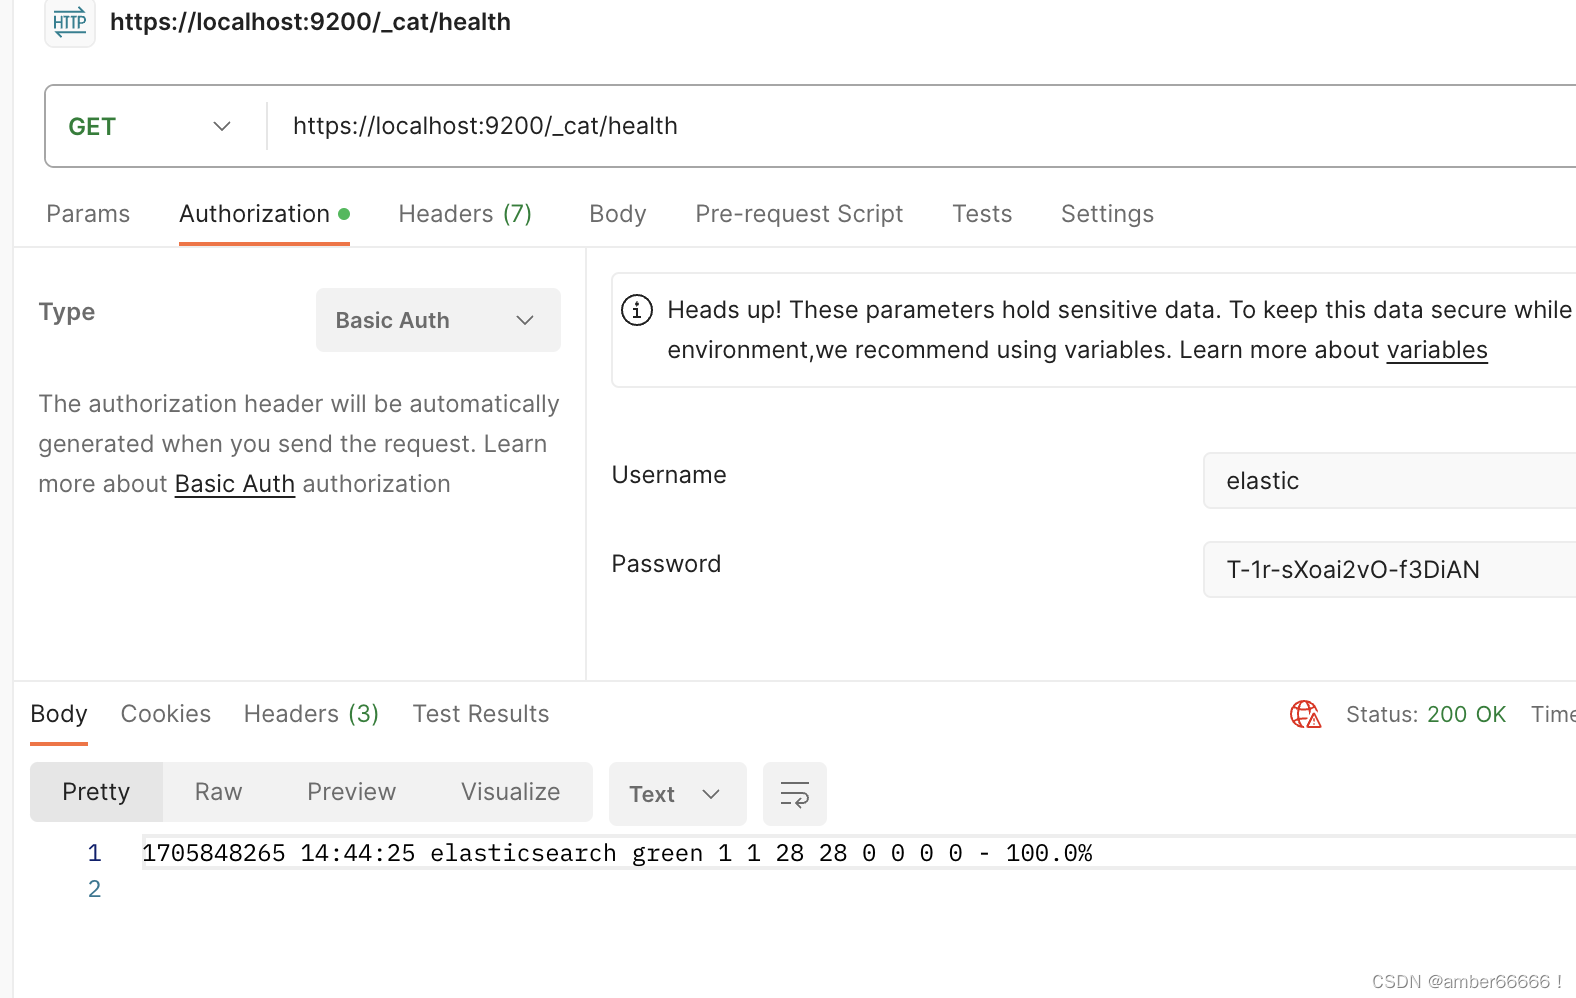The height and width of the screenshot is (998, 1576).
Task: Switch to the request Body tab
Action: (x=618, y=214)
